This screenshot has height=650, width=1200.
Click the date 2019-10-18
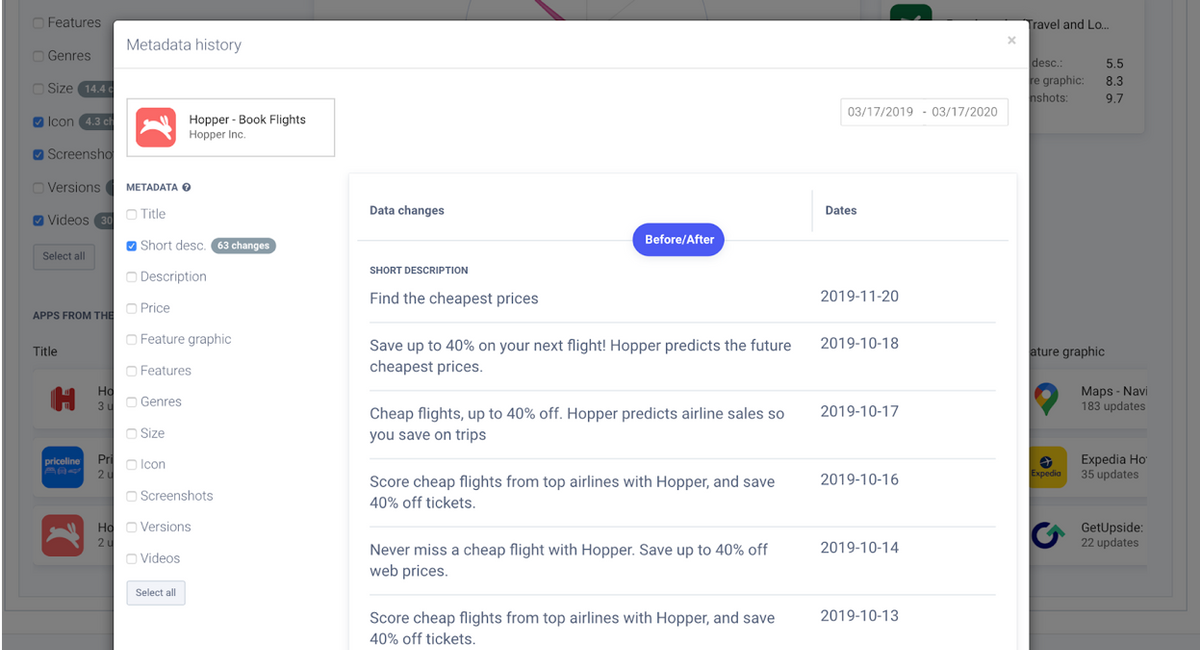[x=860, y=343]
